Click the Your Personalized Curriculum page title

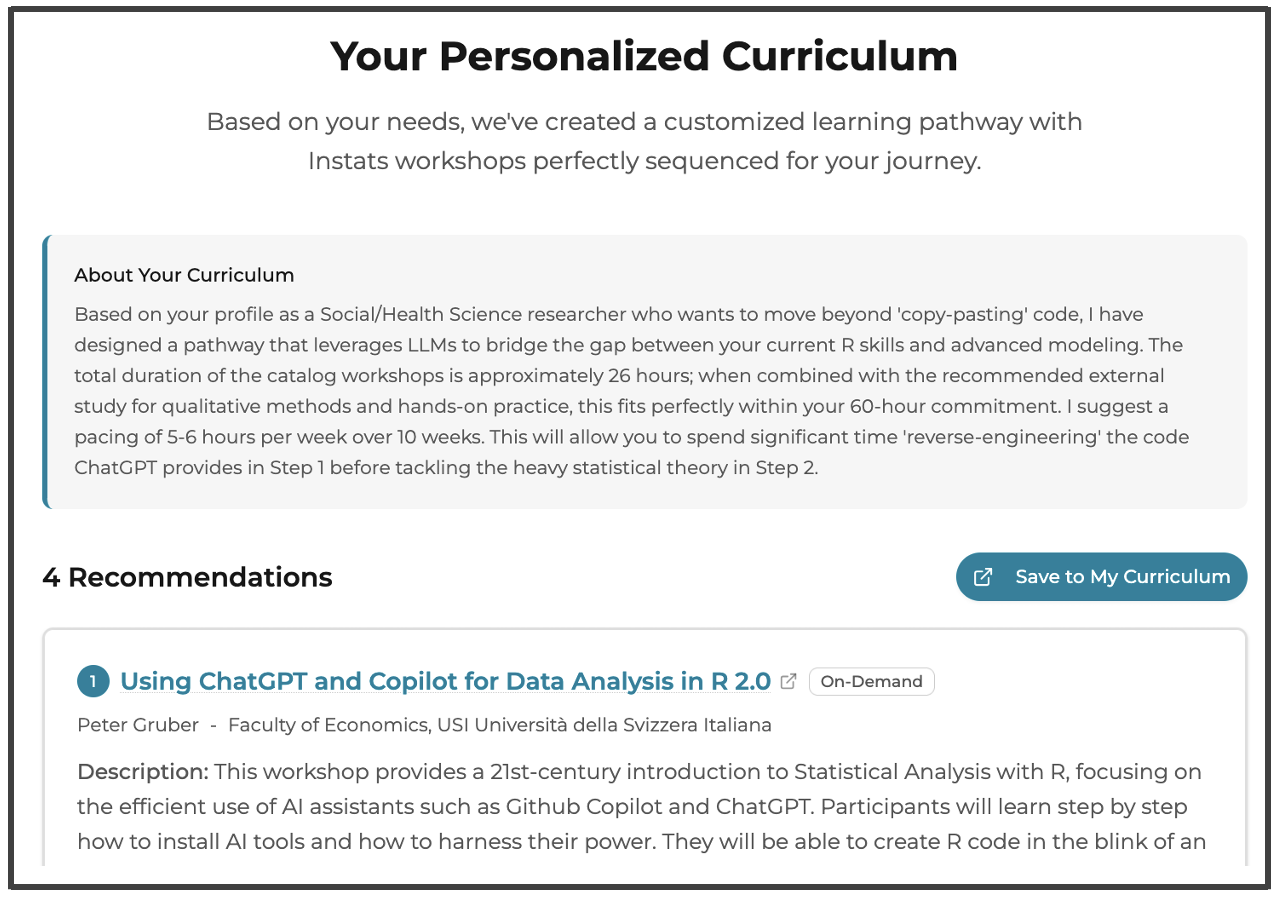coord(644,56)
